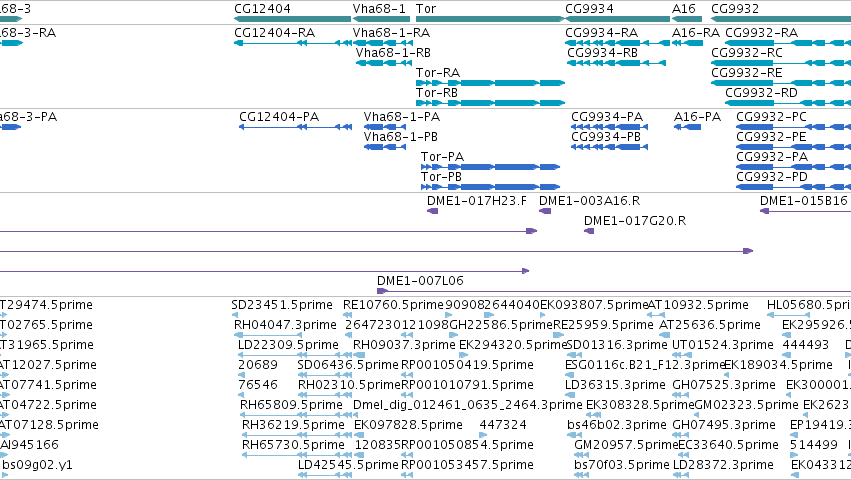This screenshot has width=851, height=480.
Task: Click EST LD28372.3prime
Action: 723,465
